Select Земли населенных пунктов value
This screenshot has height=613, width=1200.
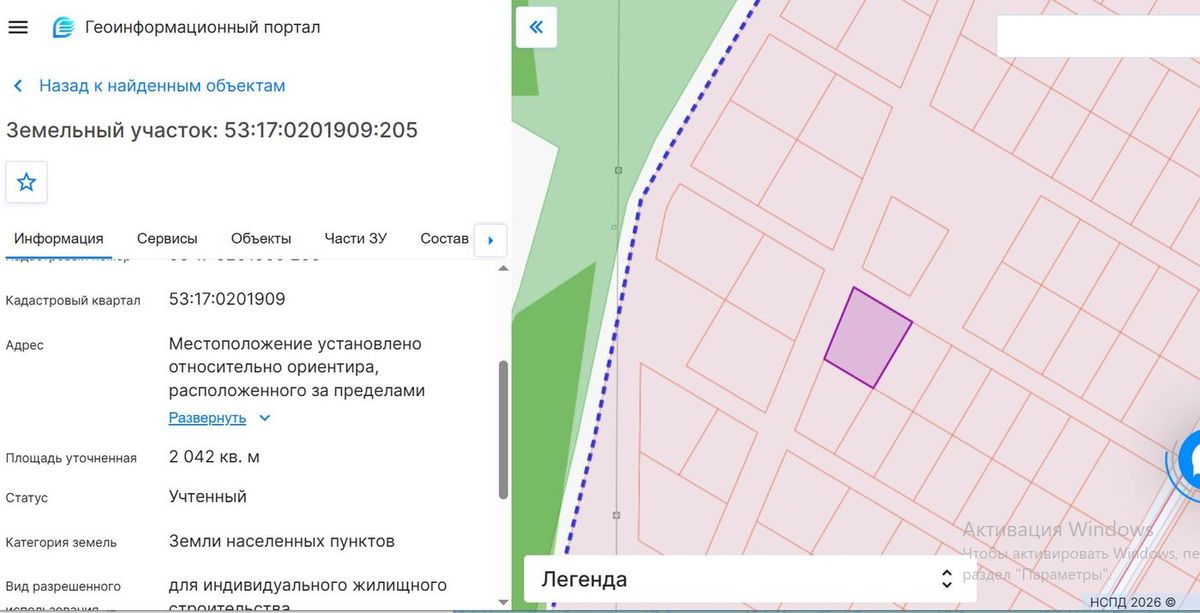[x=282, y=541]
